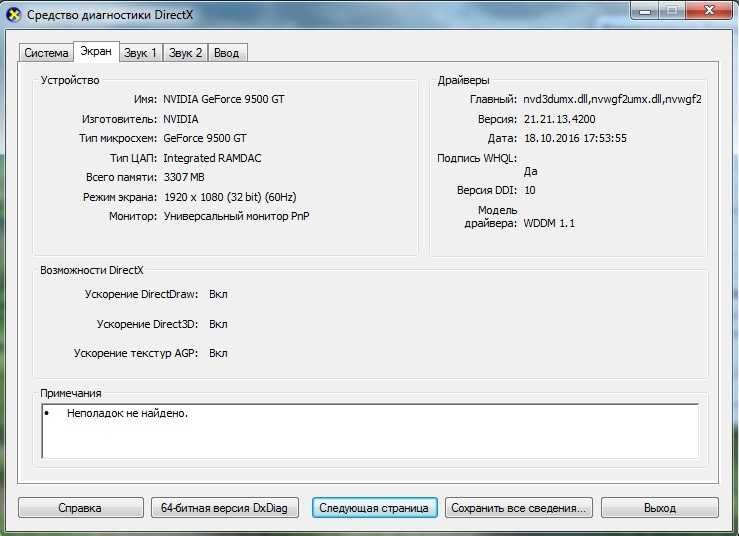Click the Изготовитель value NVIDIA
Screen dimensions: 739x536
tap(181, 119)
